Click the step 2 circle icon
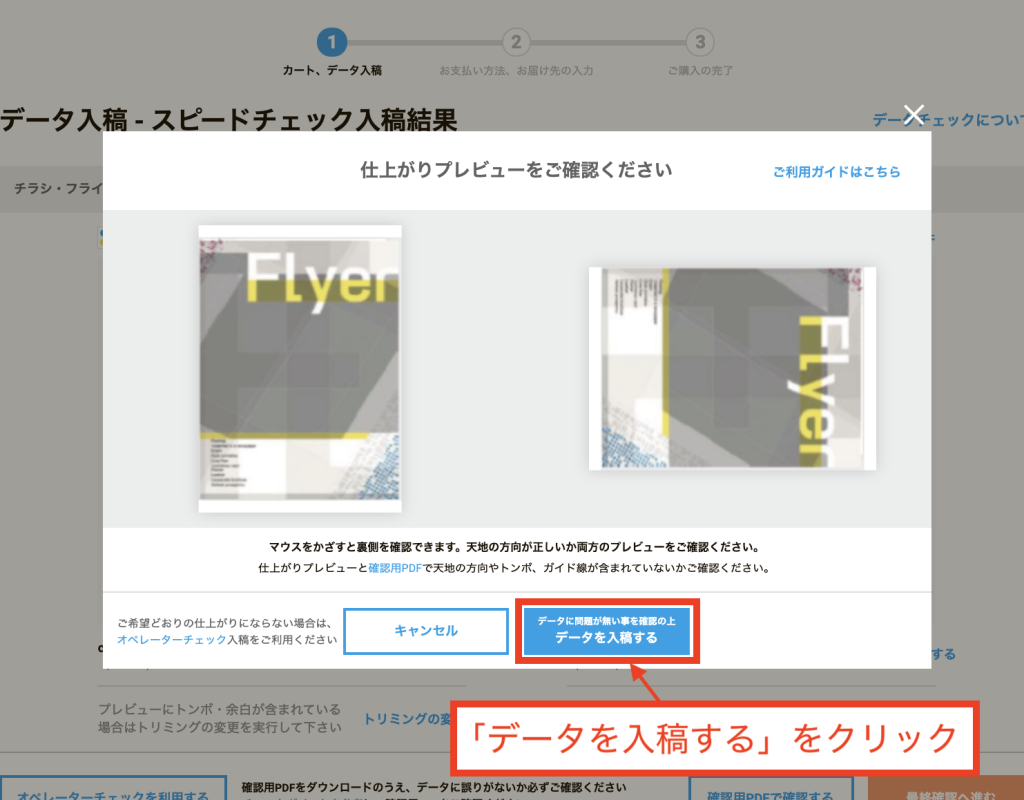 pyautogui.click(x=516, y=42)
